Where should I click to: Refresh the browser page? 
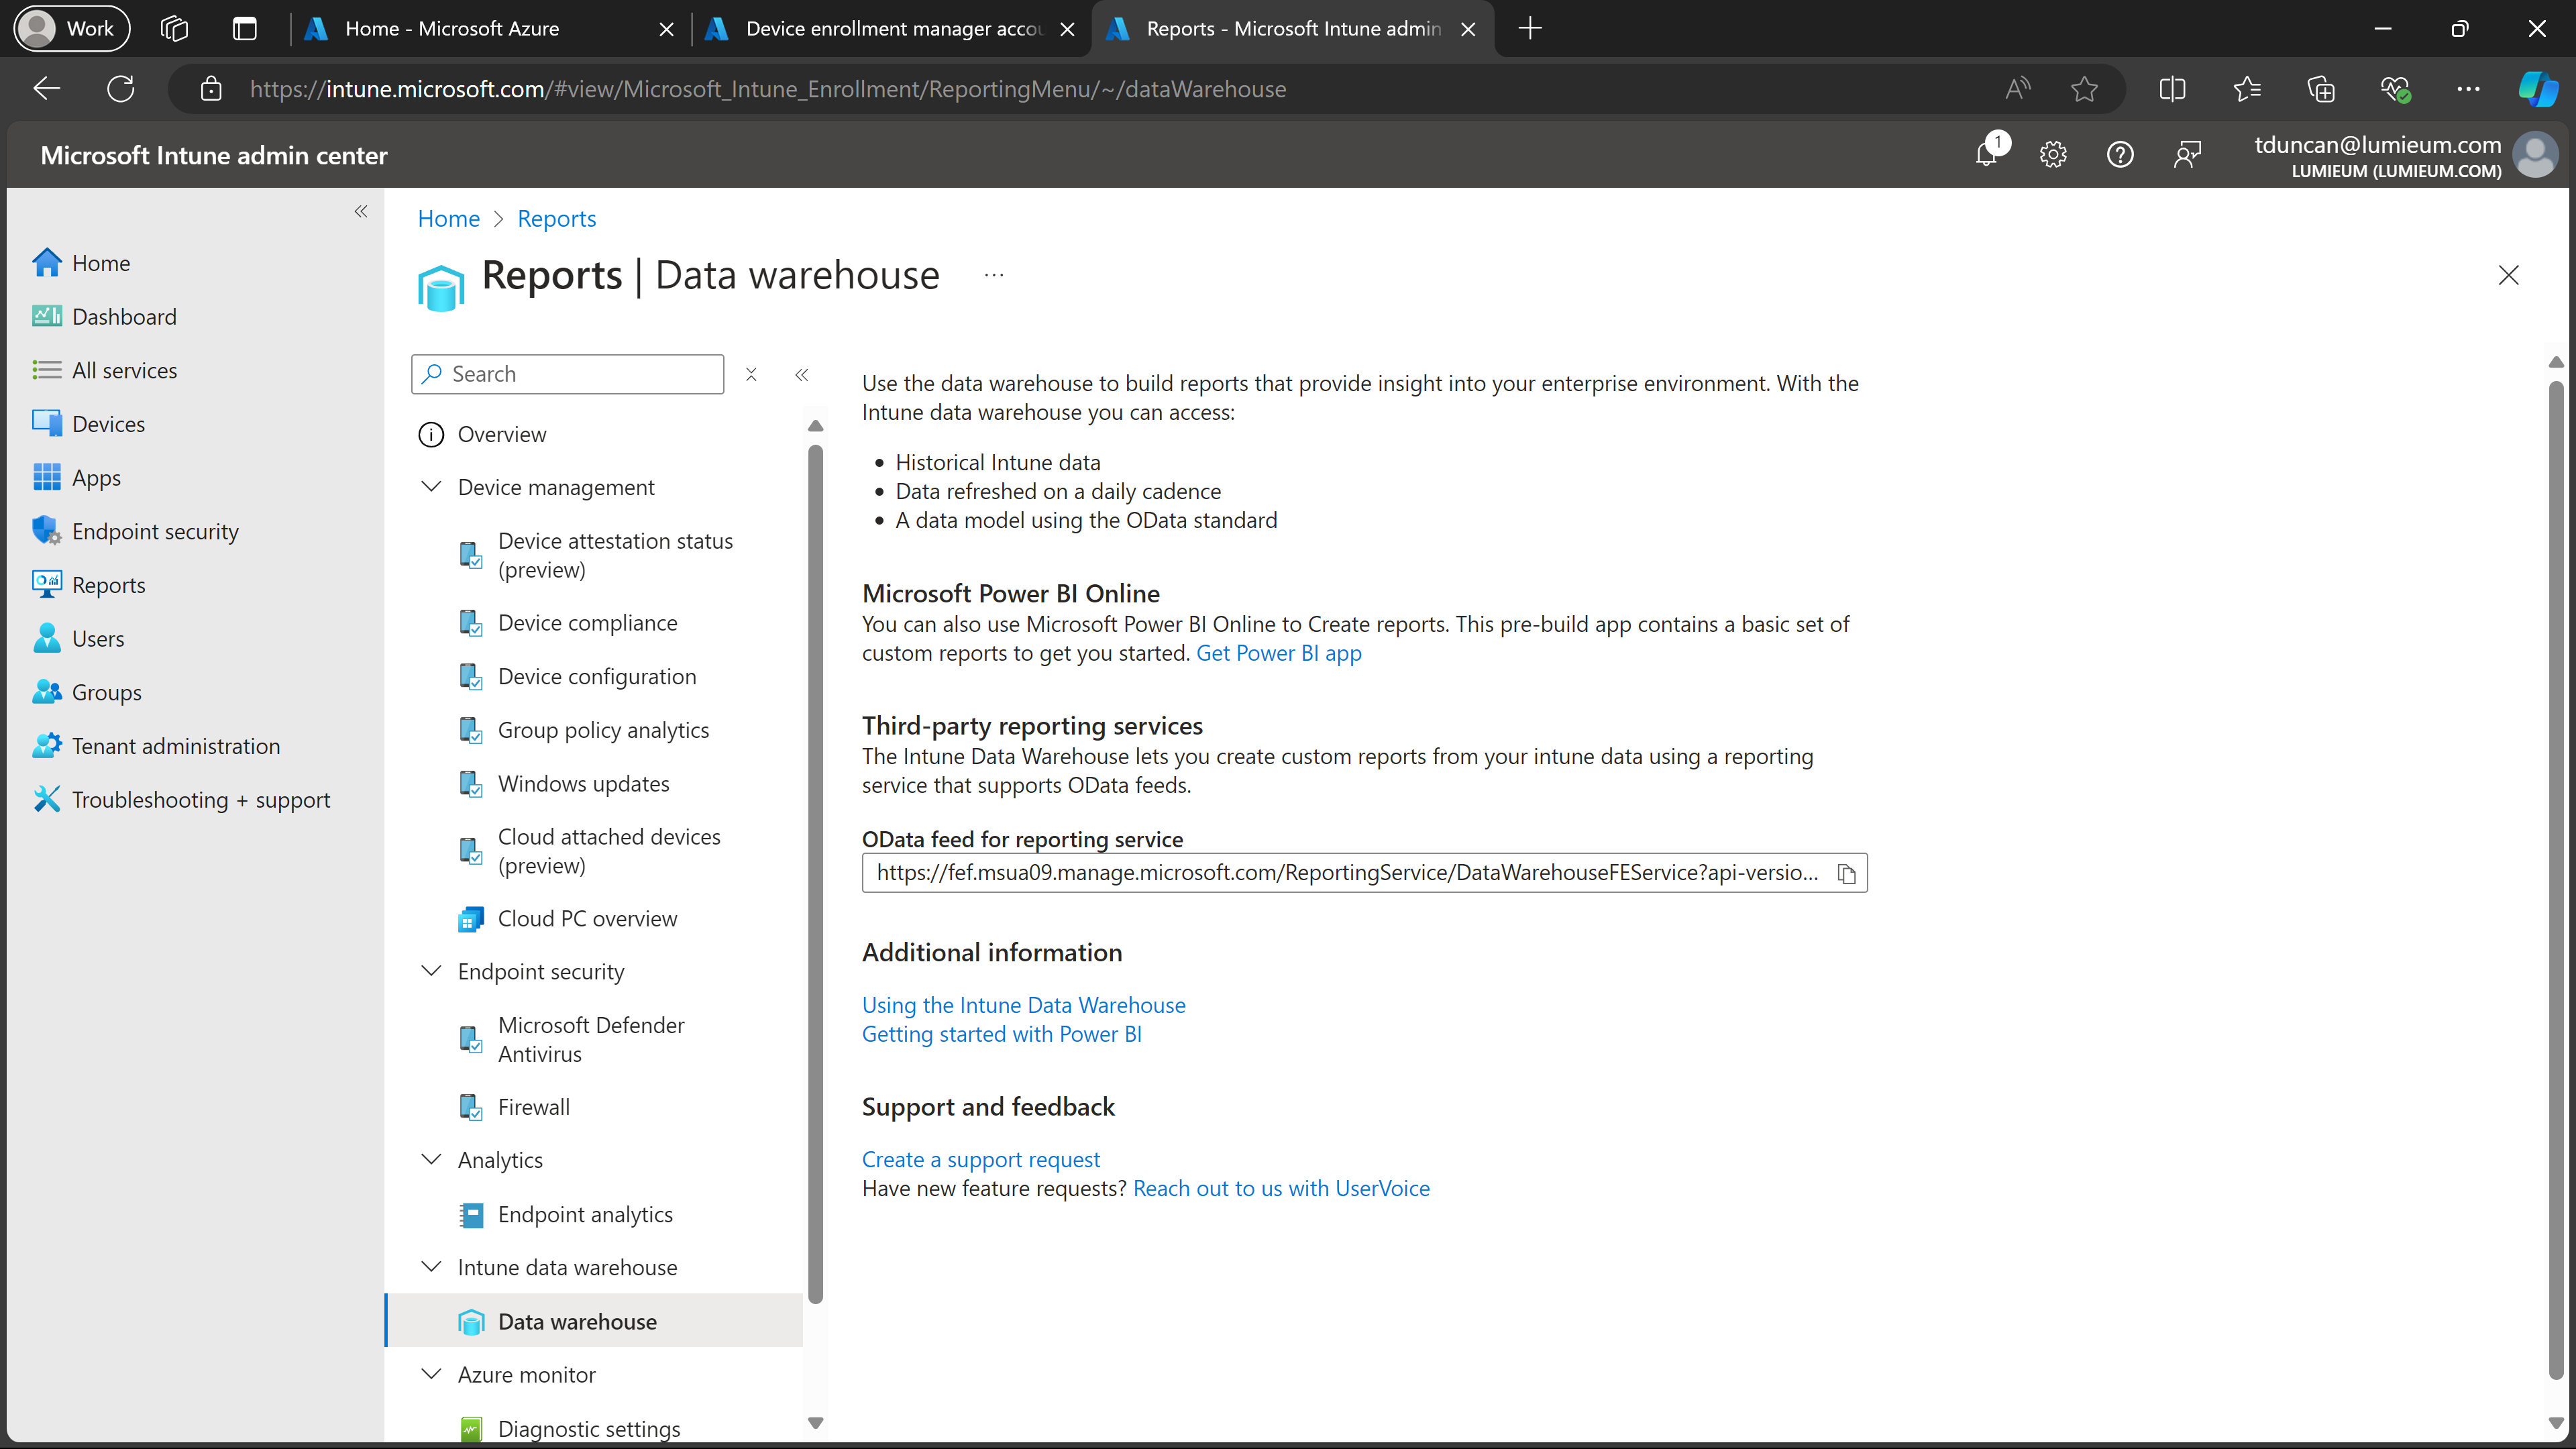pos(121,89)
